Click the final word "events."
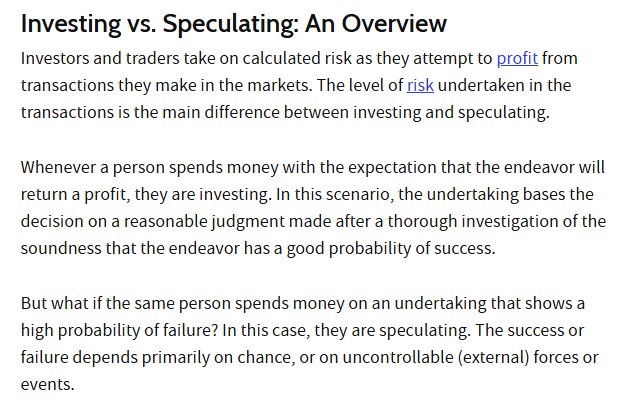This screenshot has width=637, height=410. (48, 385)
